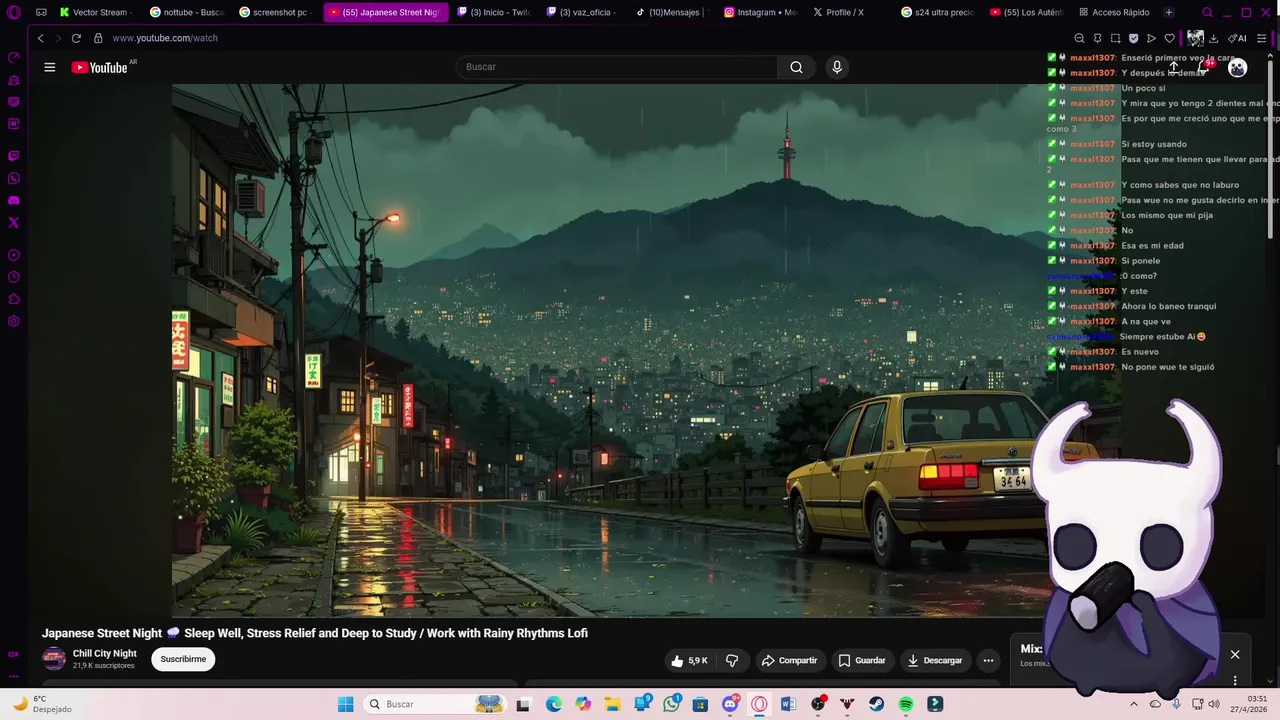Click the 21,9 K suscriptores text
The width and height of the screenshot is (1280, 720).
click(103, 666)
